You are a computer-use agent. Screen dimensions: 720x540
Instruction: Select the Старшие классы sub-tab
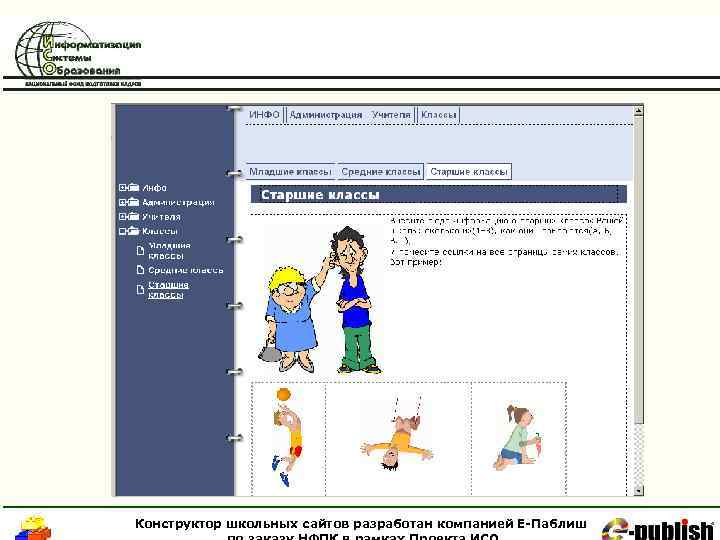point(469,172)
